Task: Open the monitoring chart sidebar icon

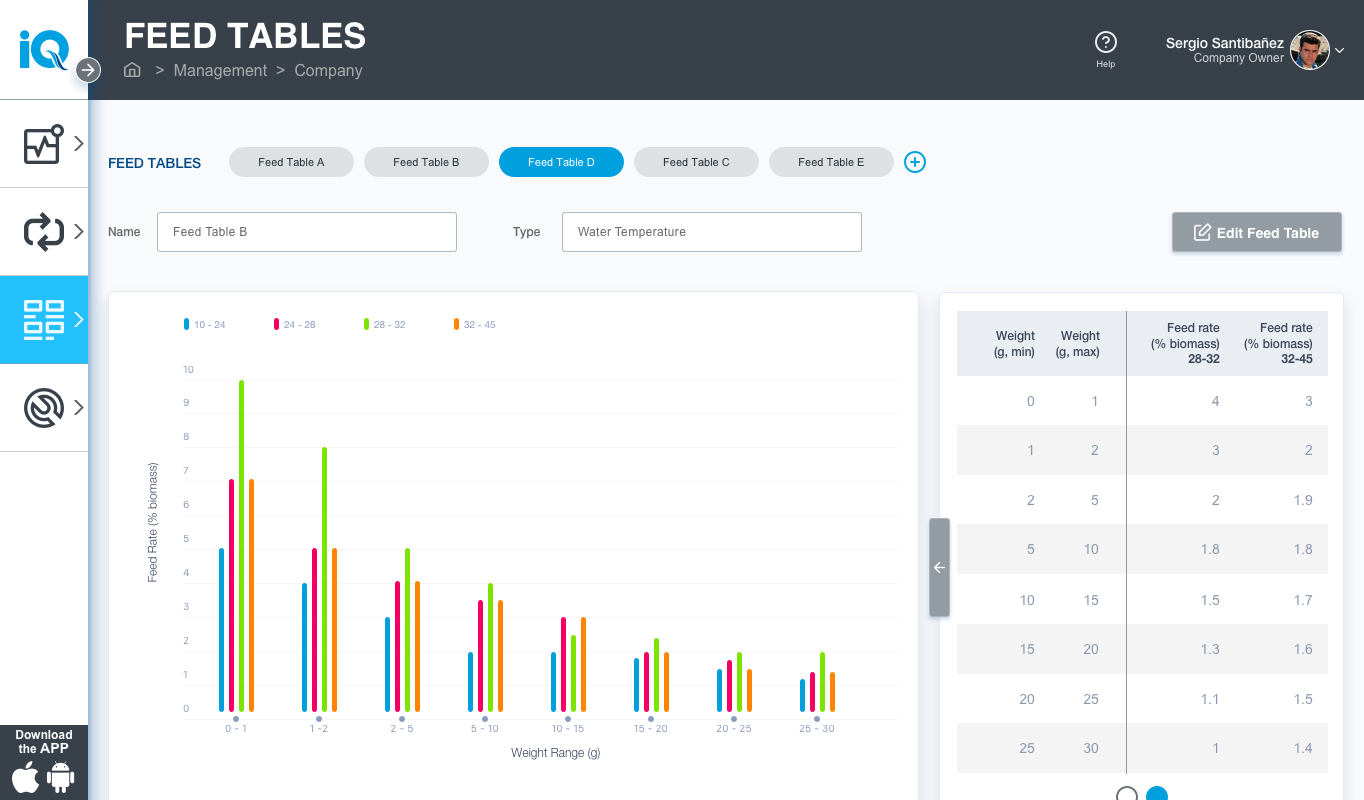Action: point(44,144)
